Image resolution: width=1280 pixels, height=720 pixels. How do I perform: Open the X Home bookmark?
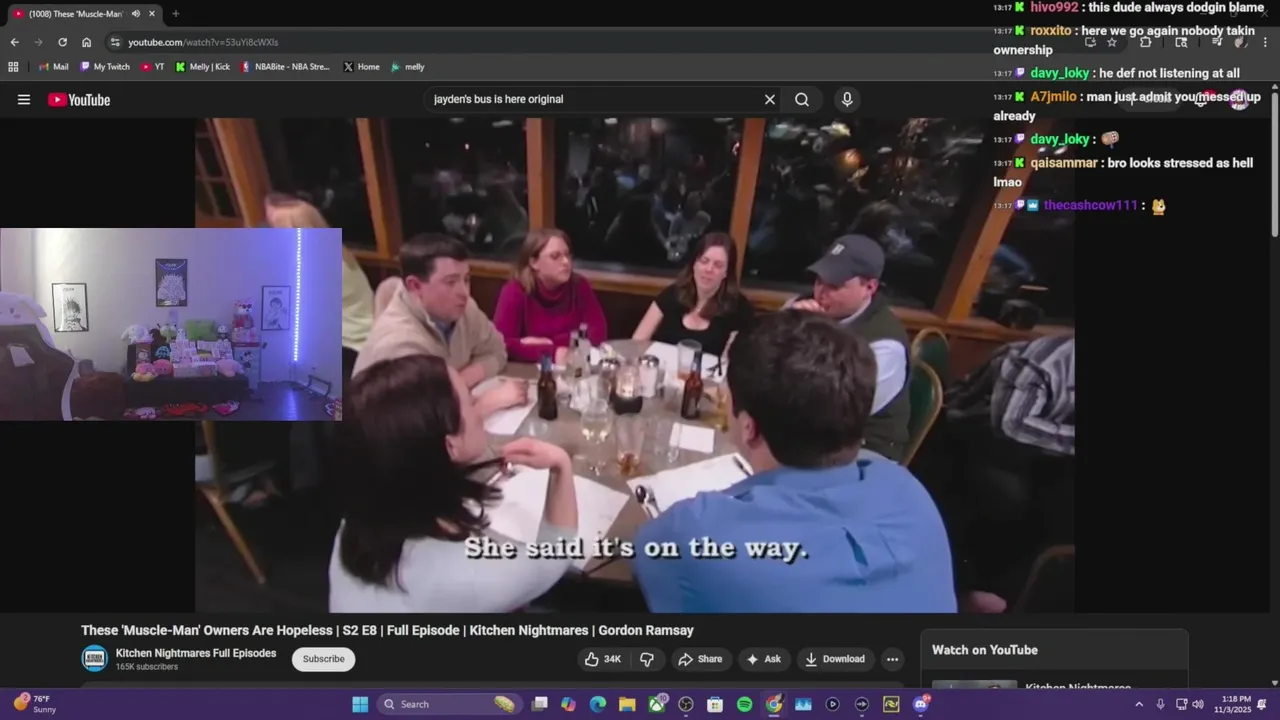pos(361,67)
